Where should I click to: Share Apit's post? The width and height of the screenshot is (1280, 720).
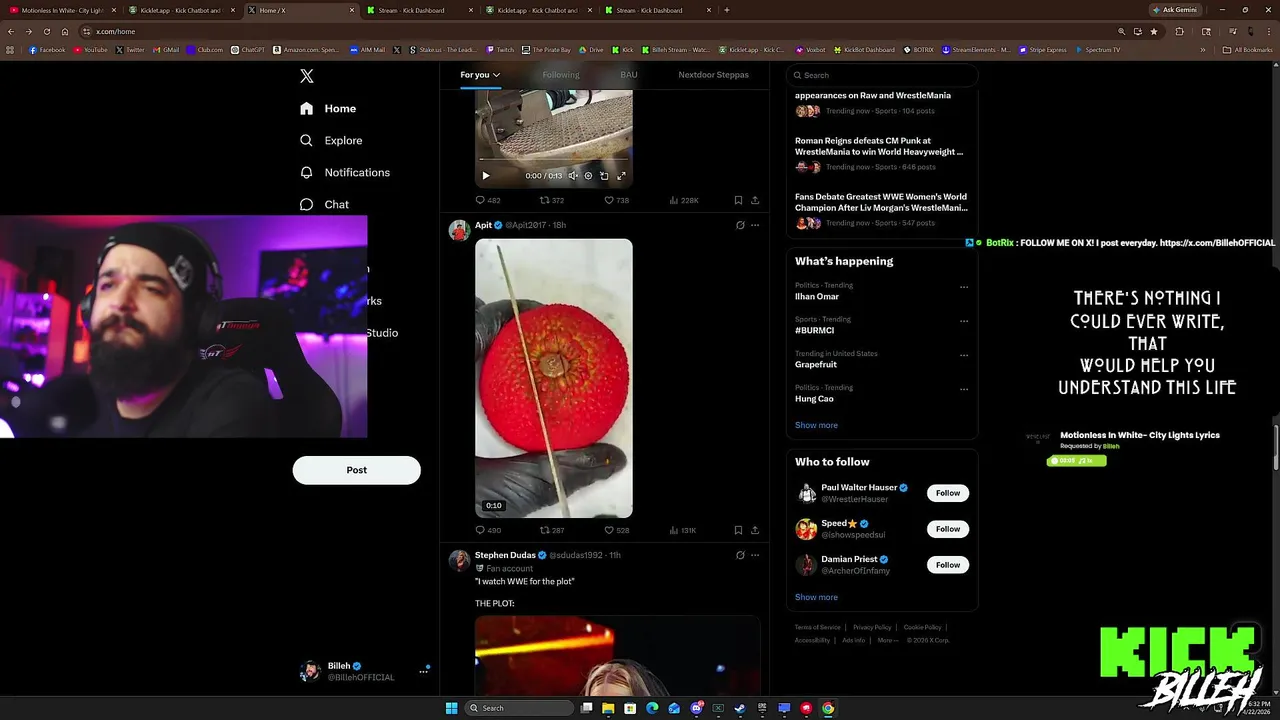click(755, 530)
